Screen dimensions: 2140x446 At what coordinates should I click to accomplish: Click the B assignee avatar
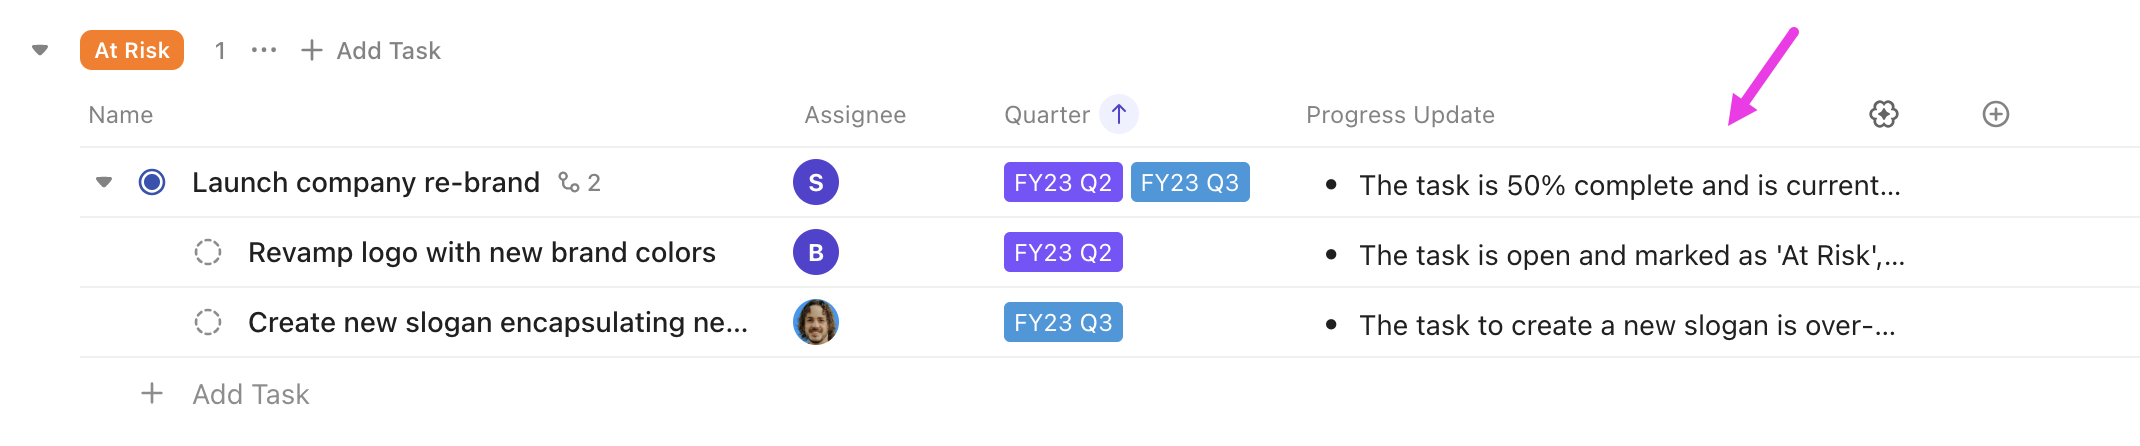(x=816, y=252)
